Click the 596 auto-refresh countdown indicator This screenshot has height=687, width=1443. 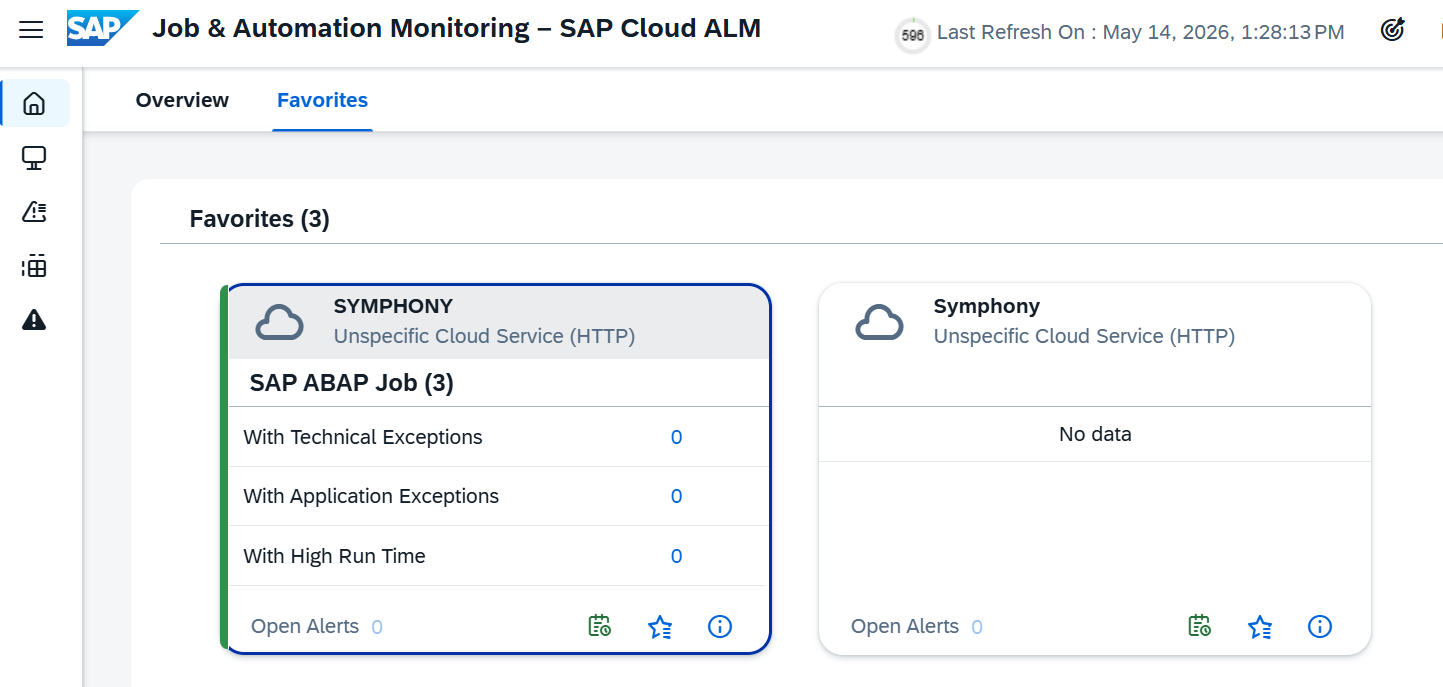pos(912,35)
